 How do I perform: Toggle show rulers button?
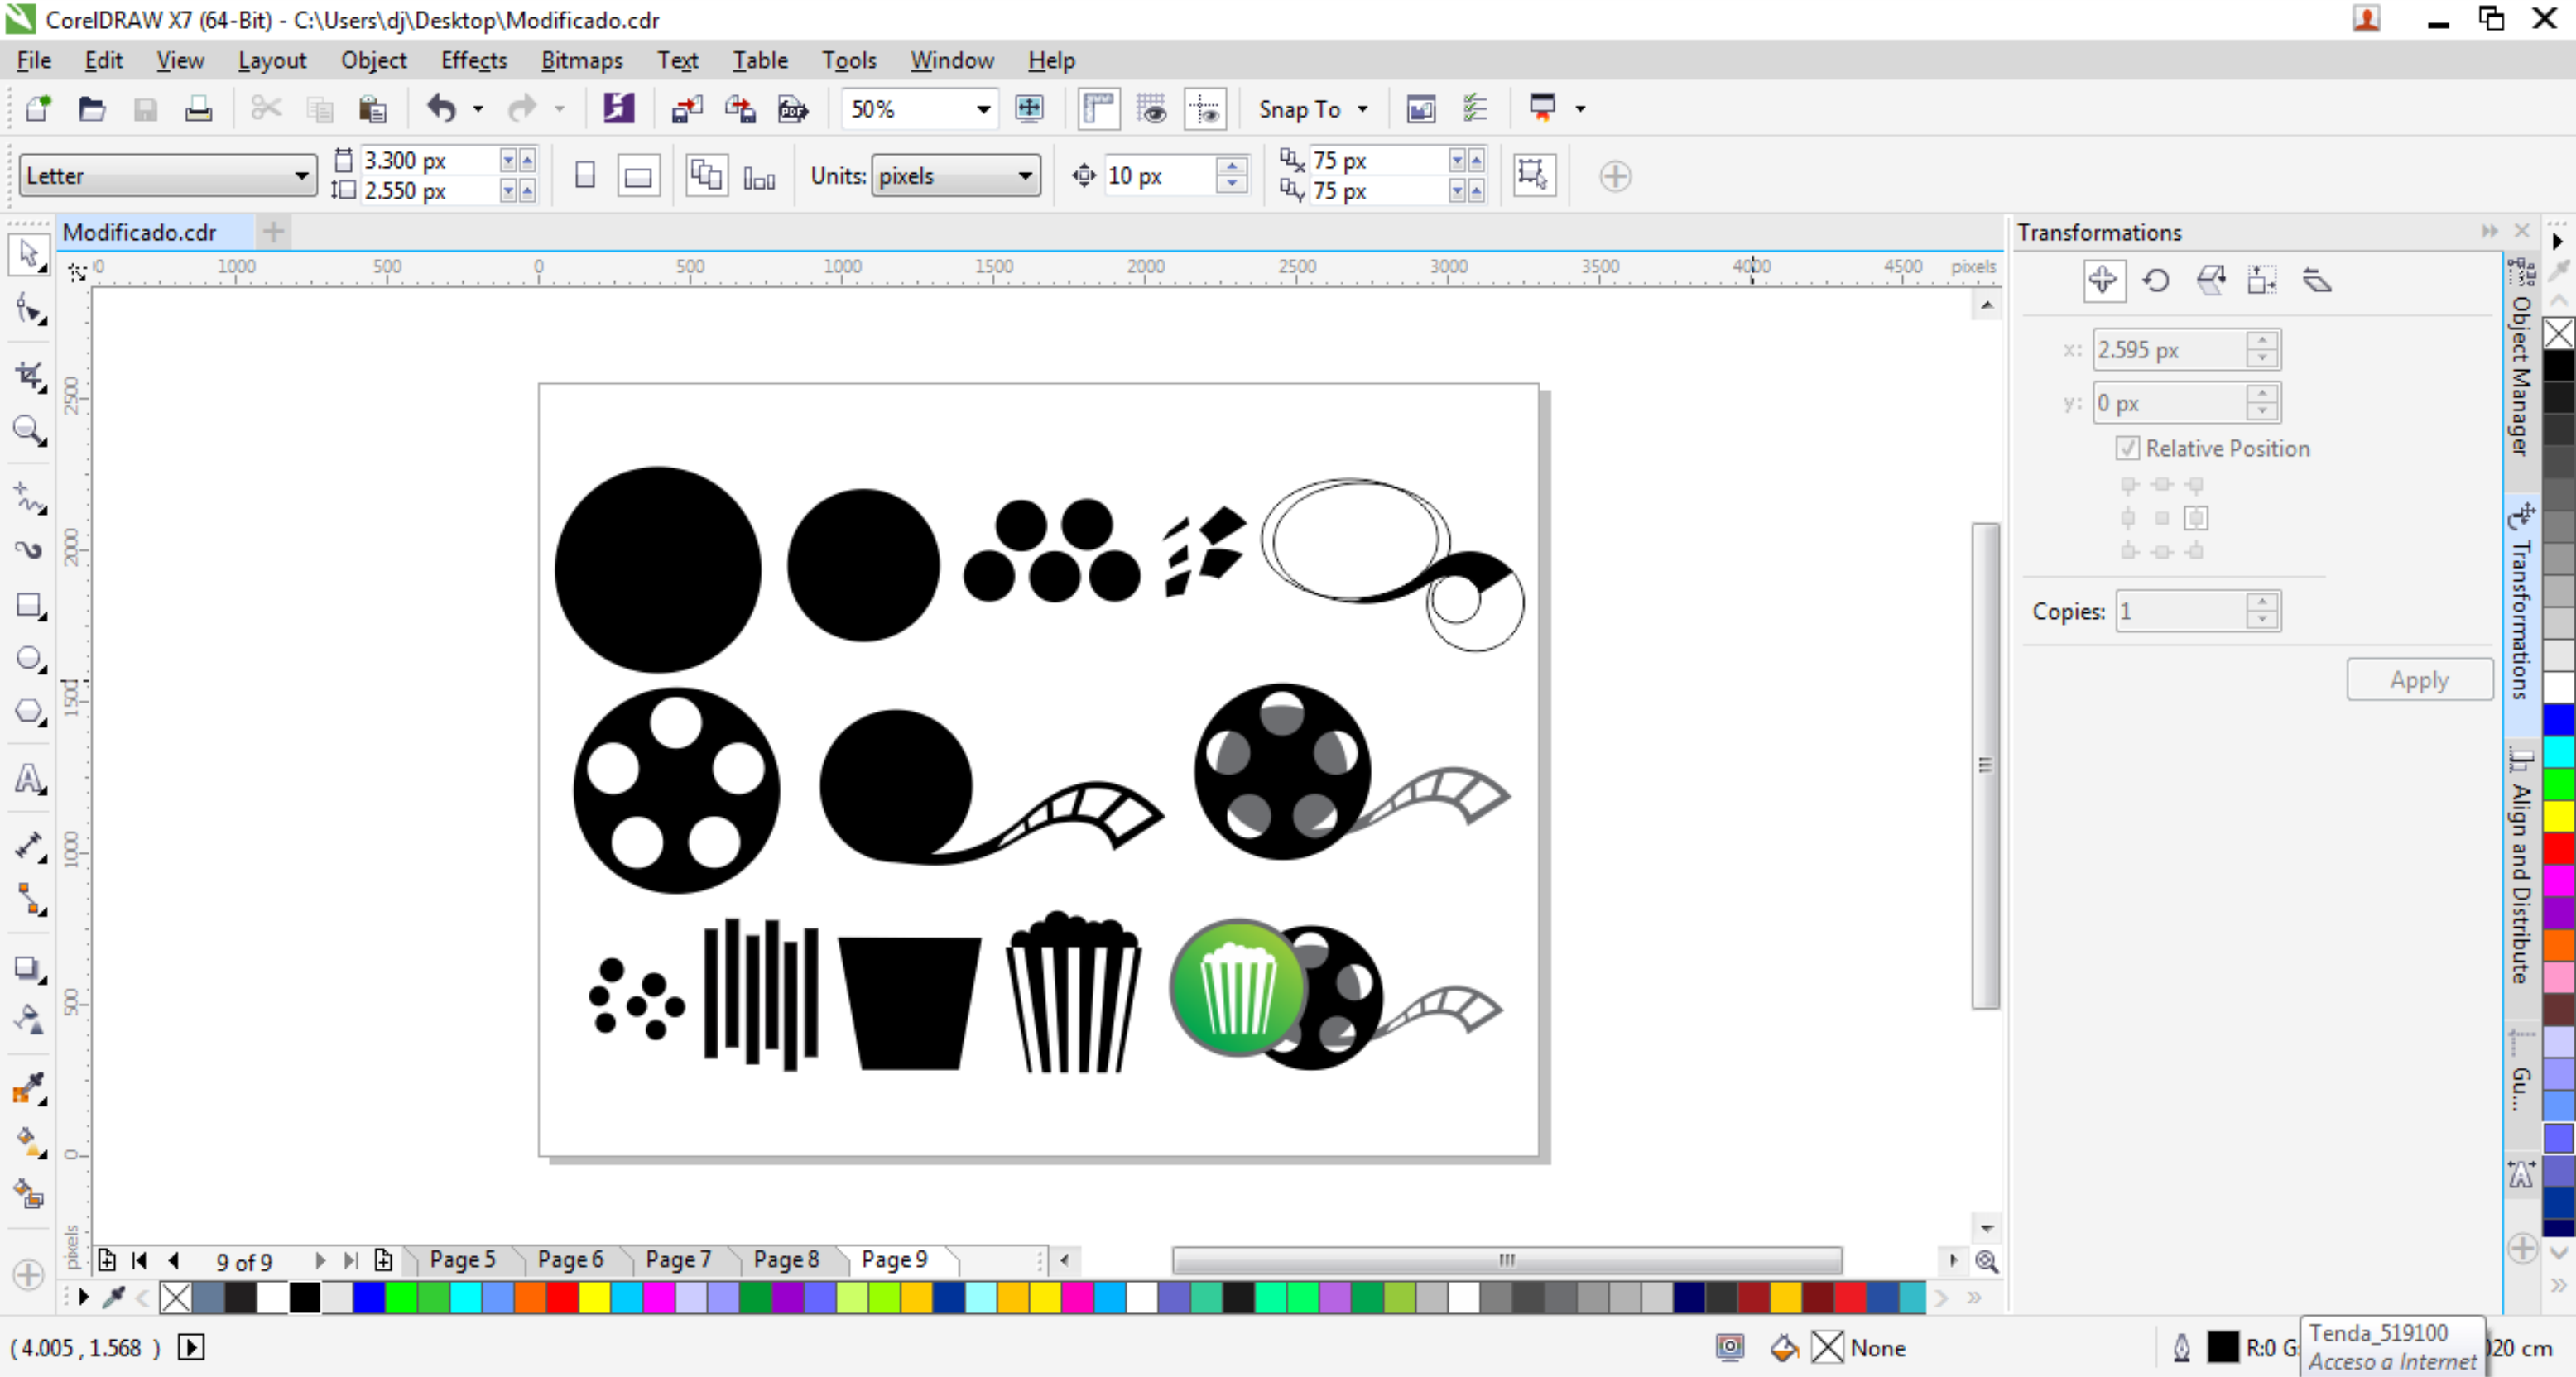1098,109
